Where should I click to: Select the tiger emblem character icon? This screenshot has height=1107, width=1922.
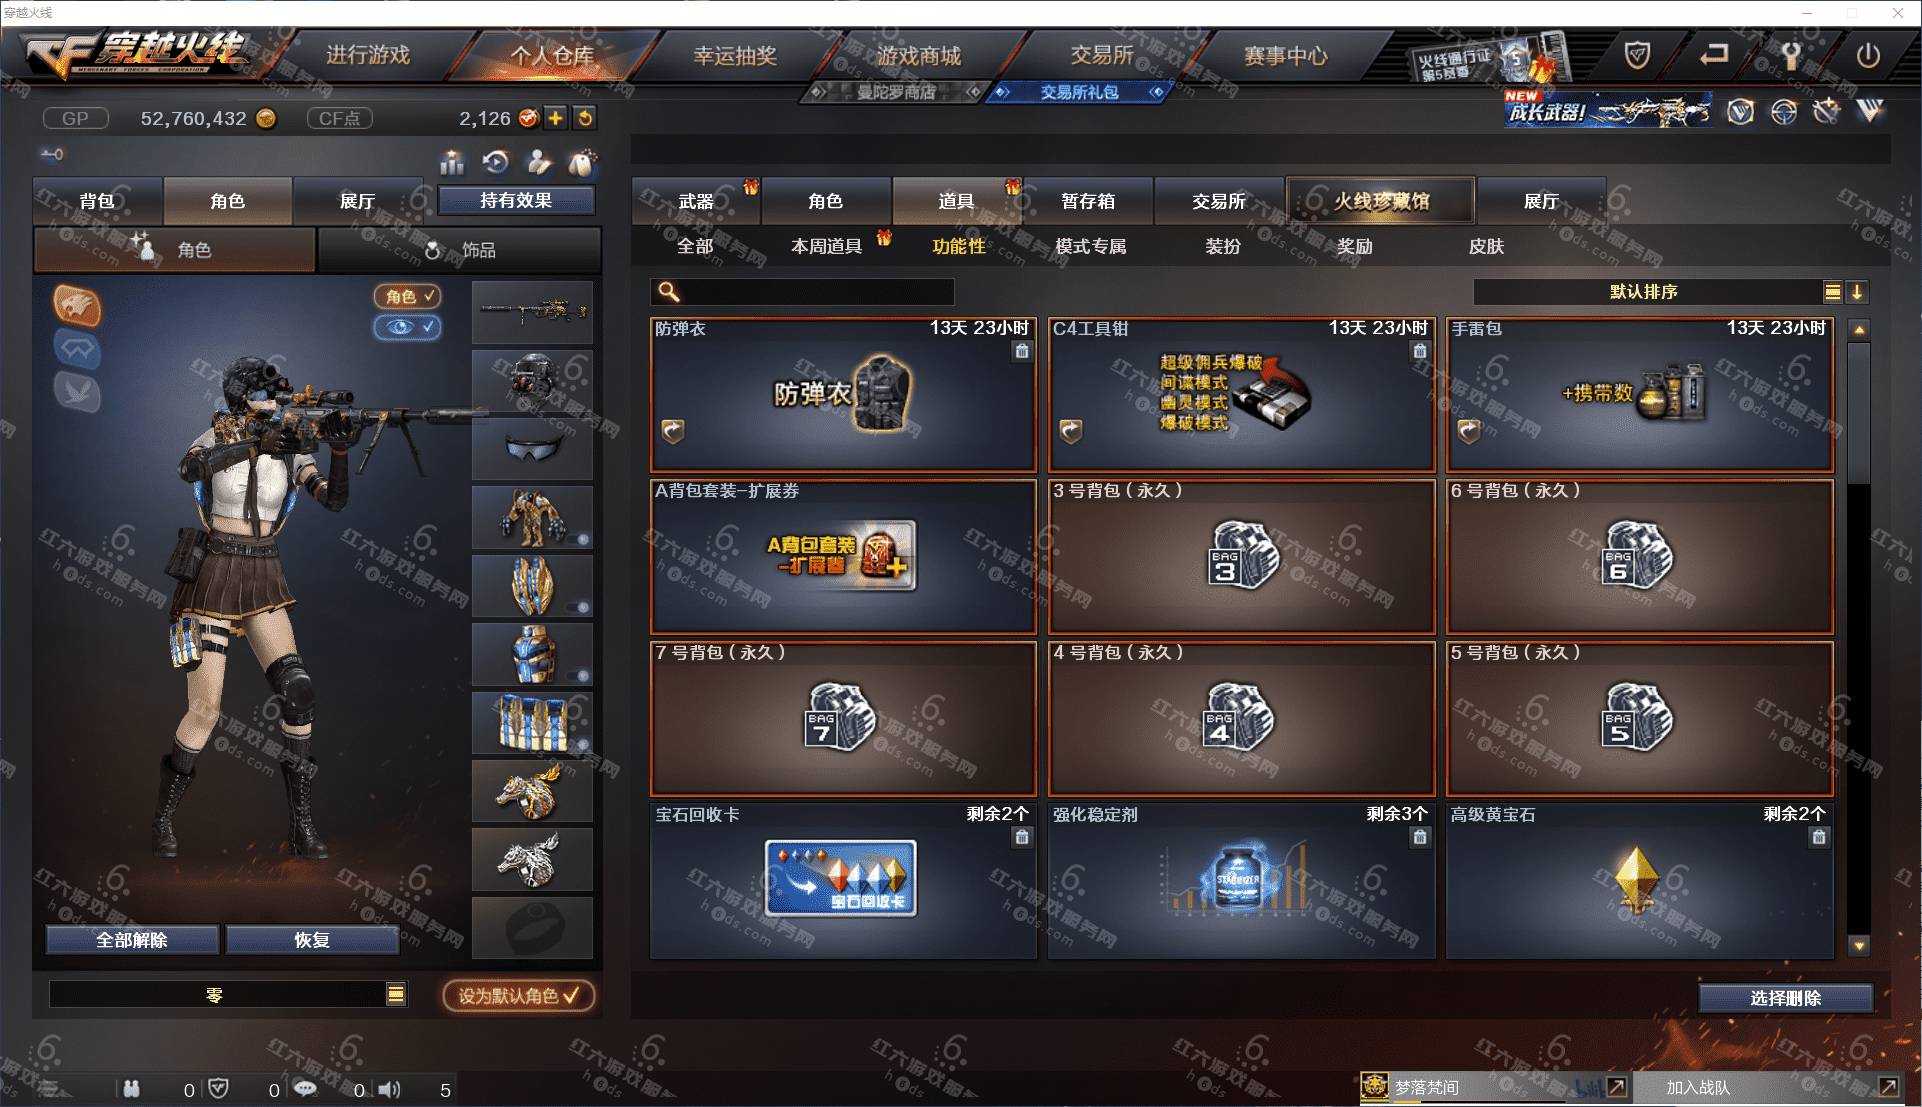77,306
